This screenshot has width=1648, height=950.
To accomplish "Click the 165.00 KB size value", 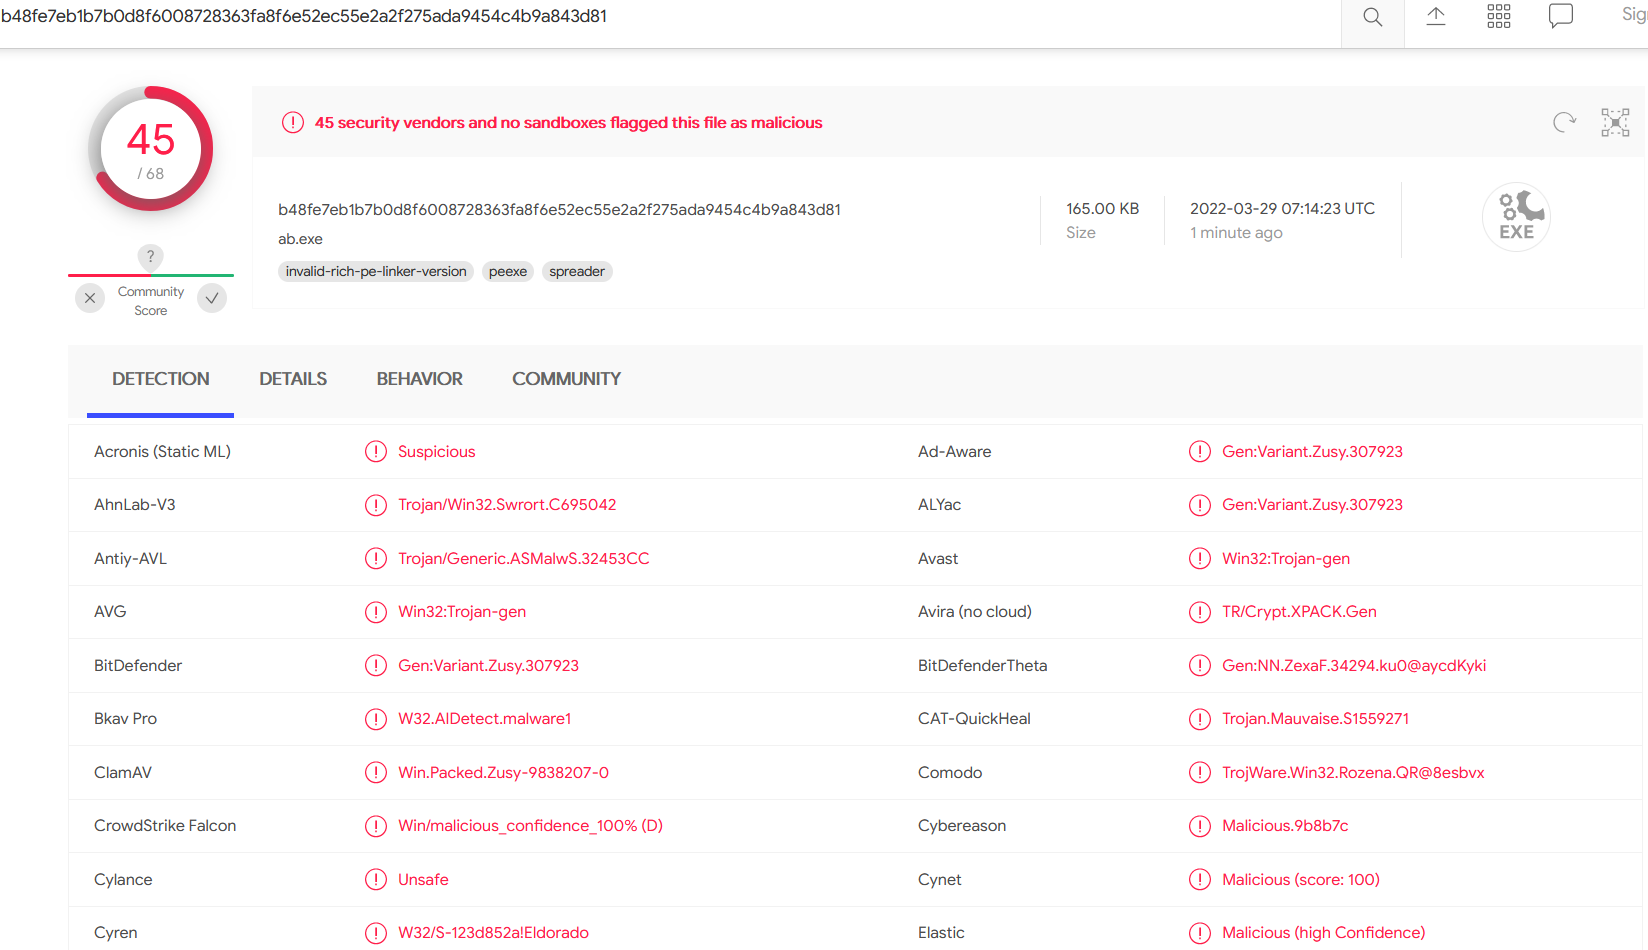I will pos(1103,209).
